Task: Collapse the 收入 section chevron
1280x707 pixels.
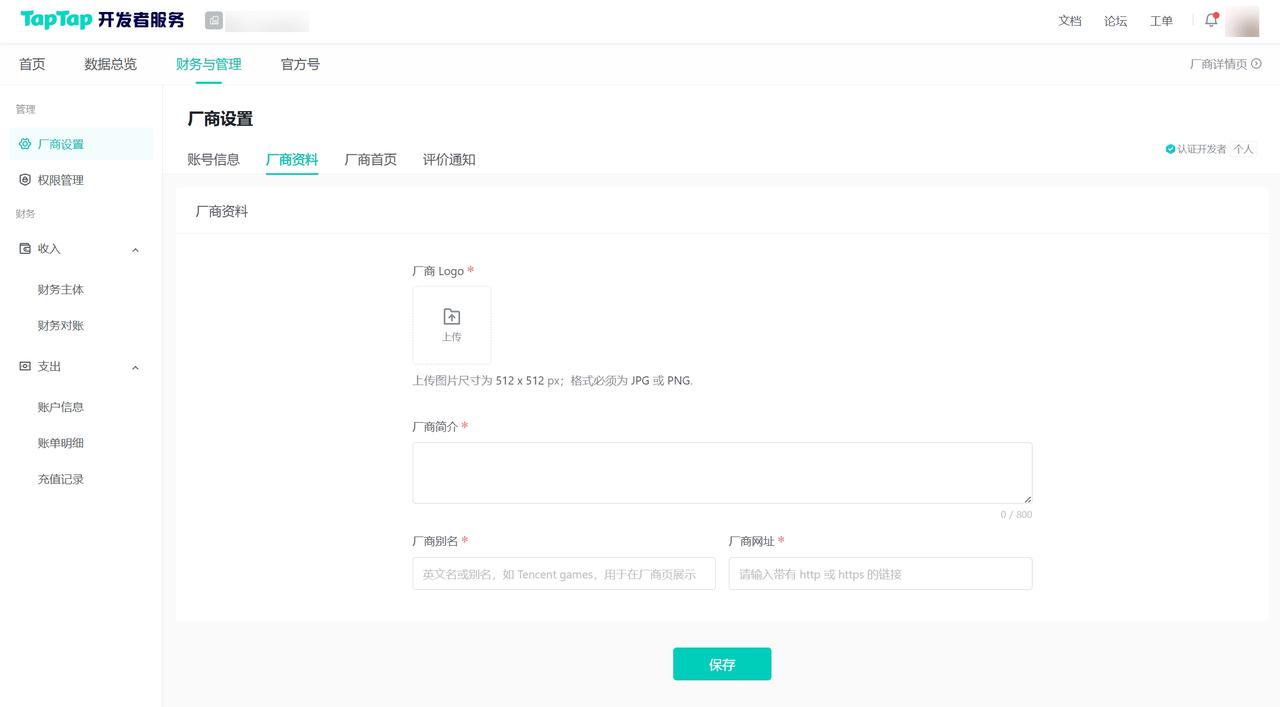Action: point(136,250)
